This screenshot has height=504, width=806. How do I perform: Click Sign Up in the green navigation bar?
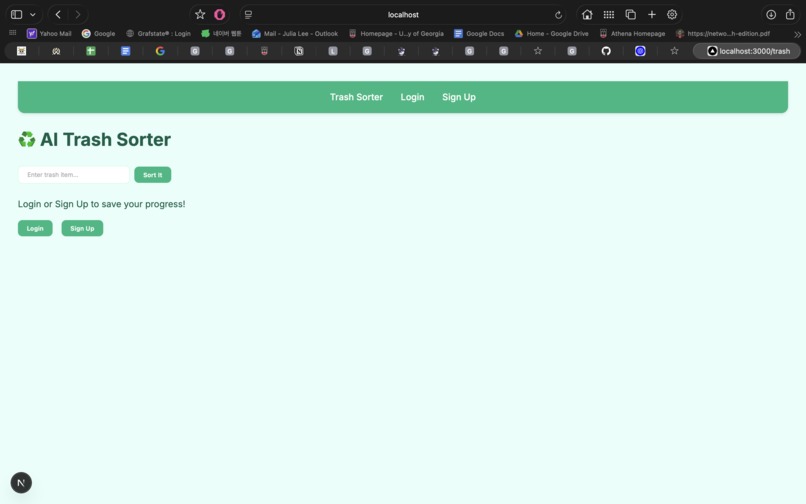pos(459,97)
